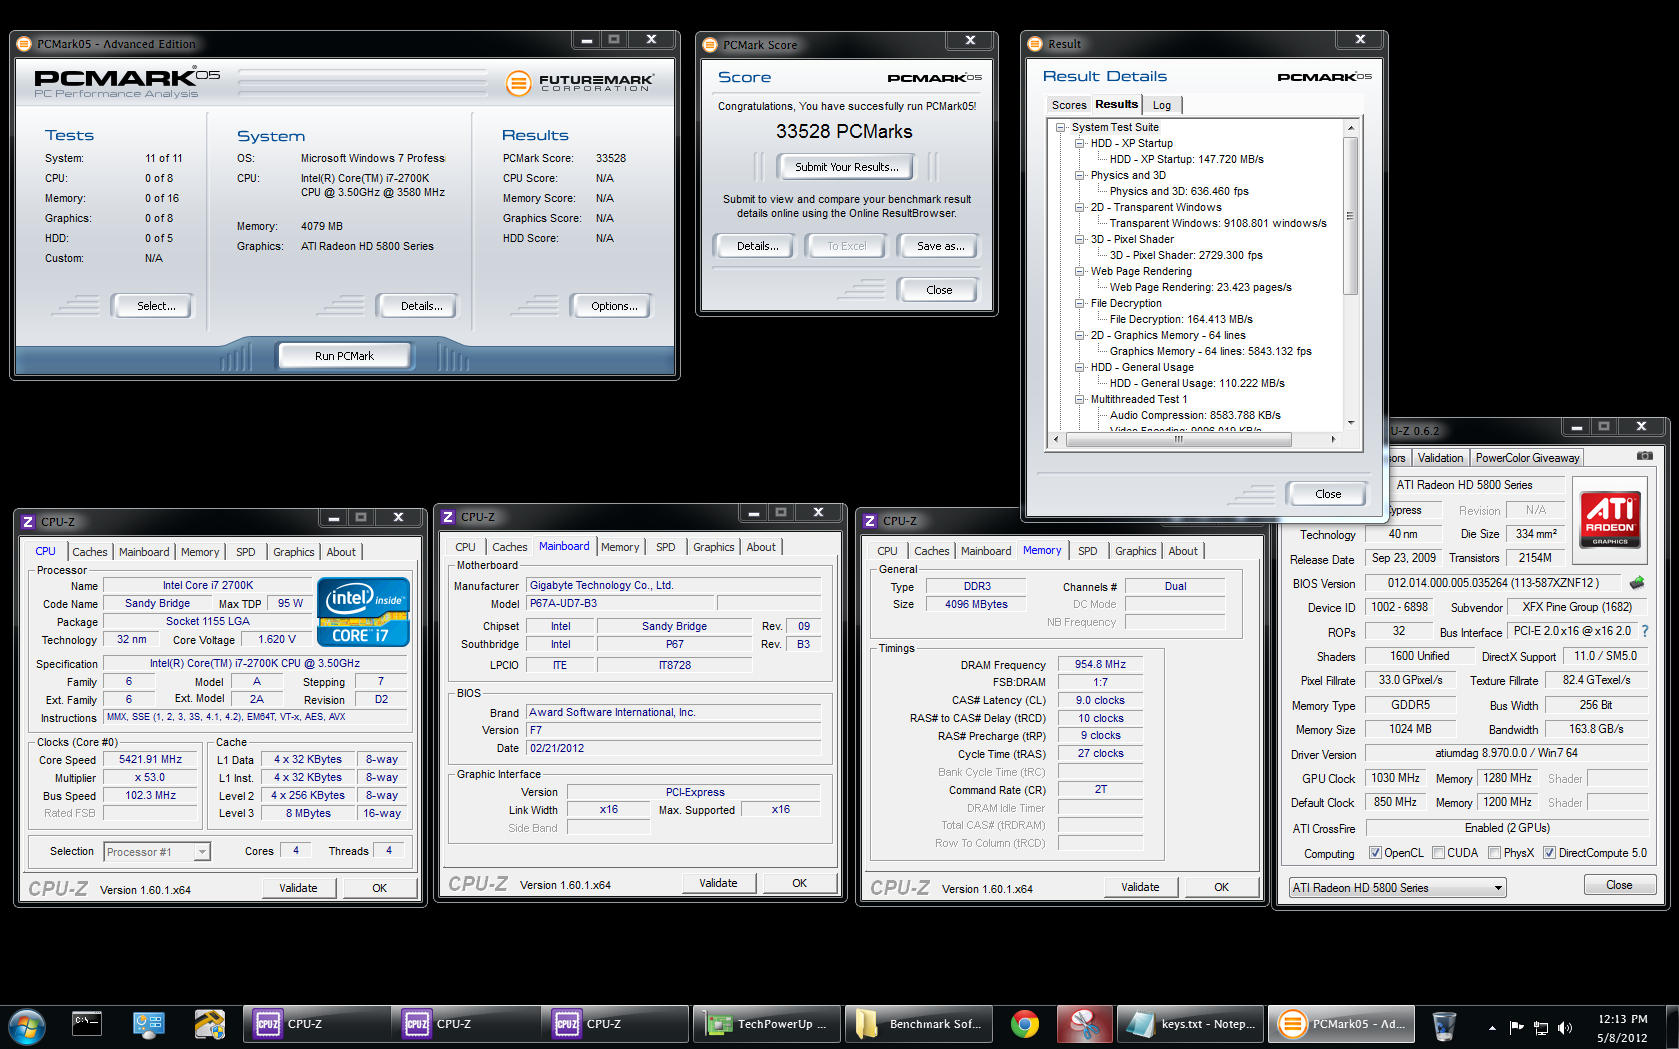Click Close button in the Result window

click(x=1328, y=494)
